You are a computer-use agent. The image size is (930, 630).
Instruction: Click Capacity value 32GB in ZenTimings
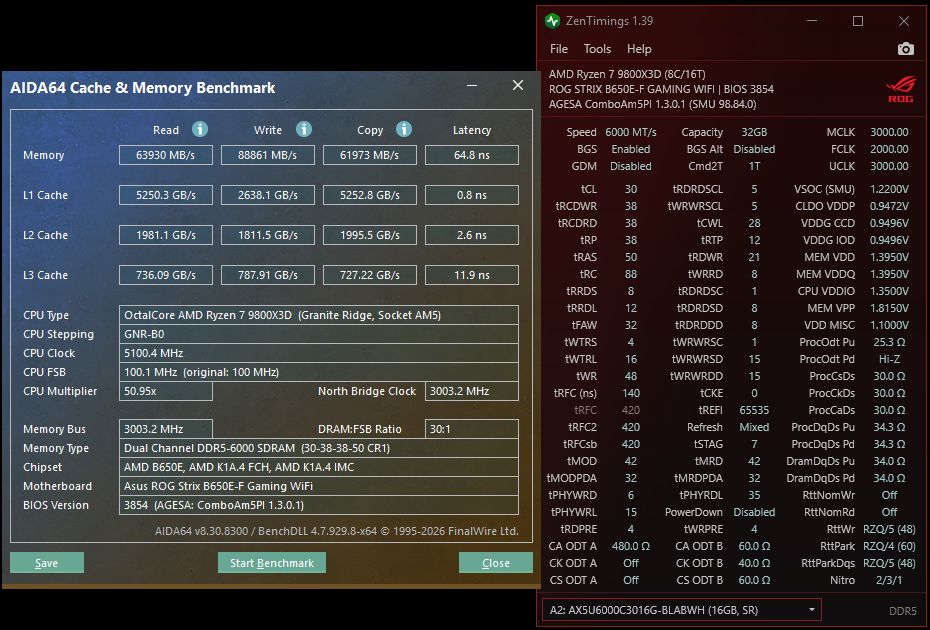(x=754, y=132)
